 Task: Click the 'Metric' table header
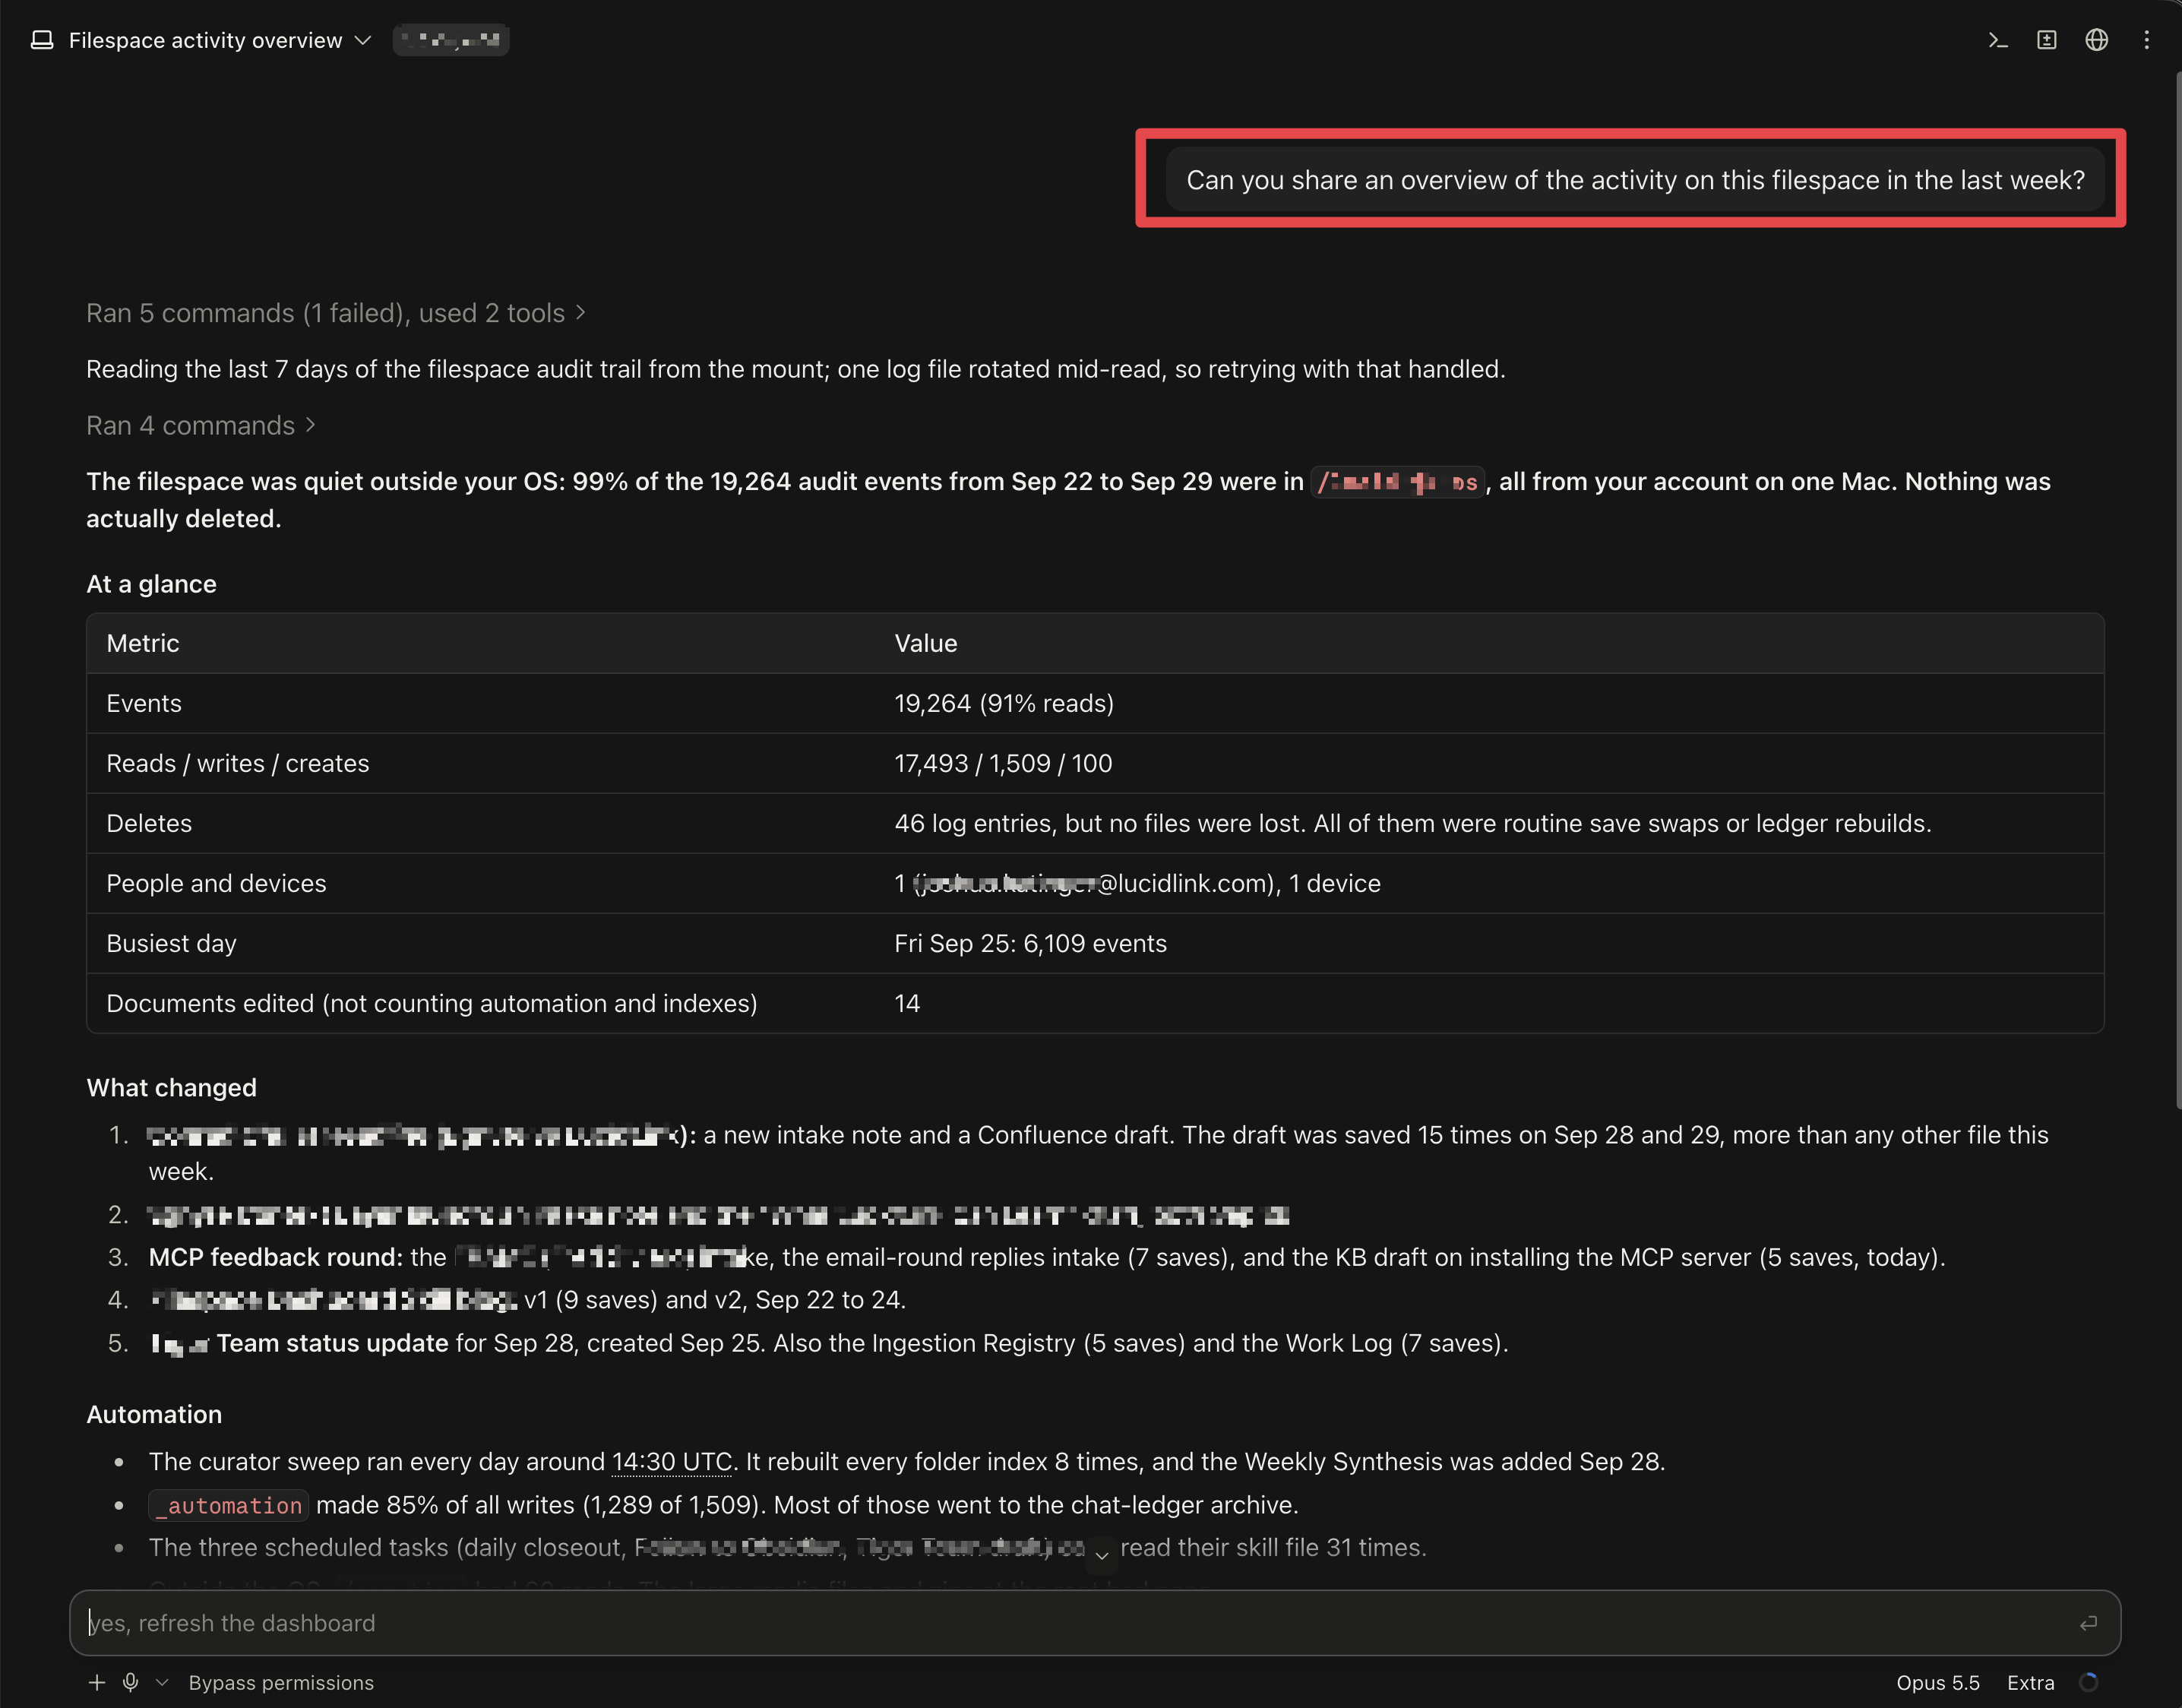[x=143, y=643]
